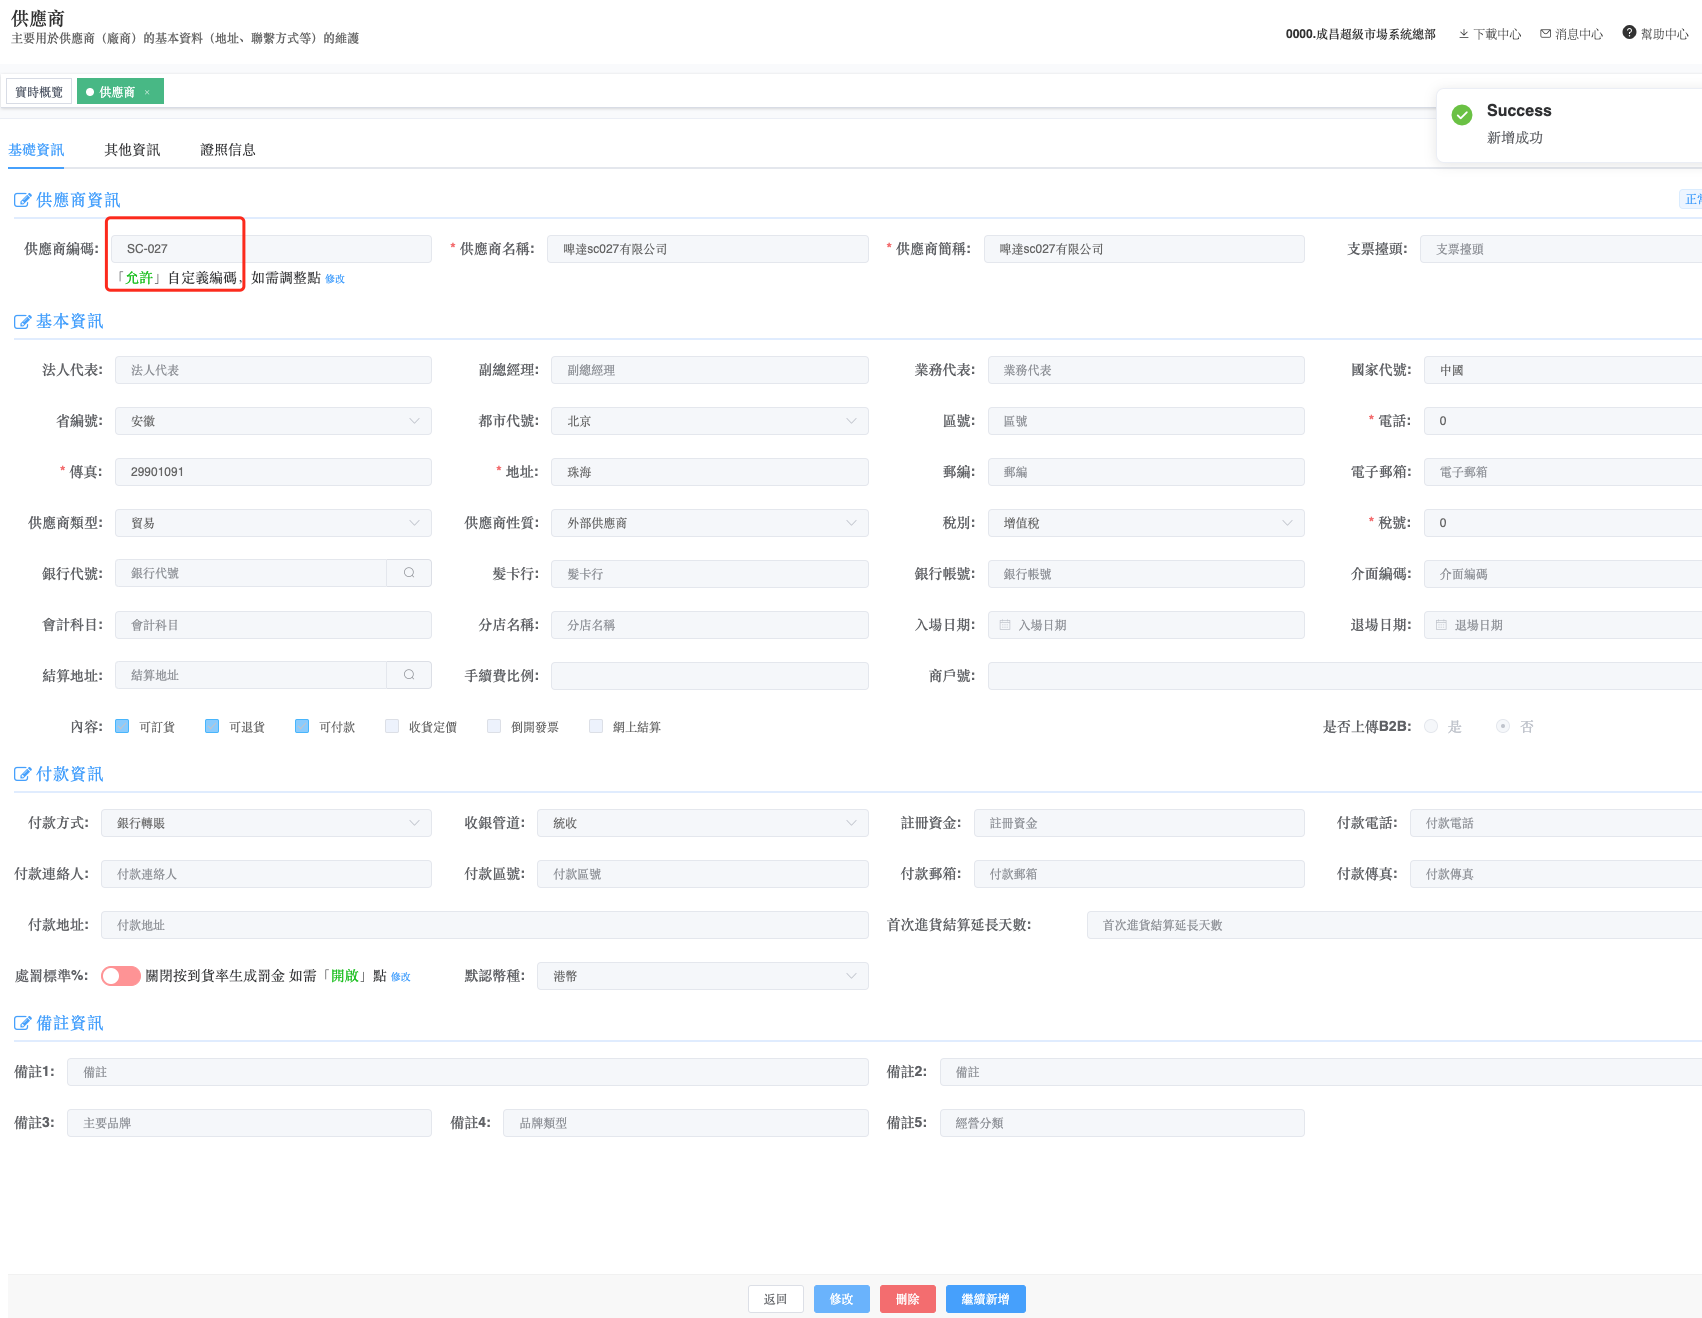Open the 付款方式 dropdown

point(266,823)
